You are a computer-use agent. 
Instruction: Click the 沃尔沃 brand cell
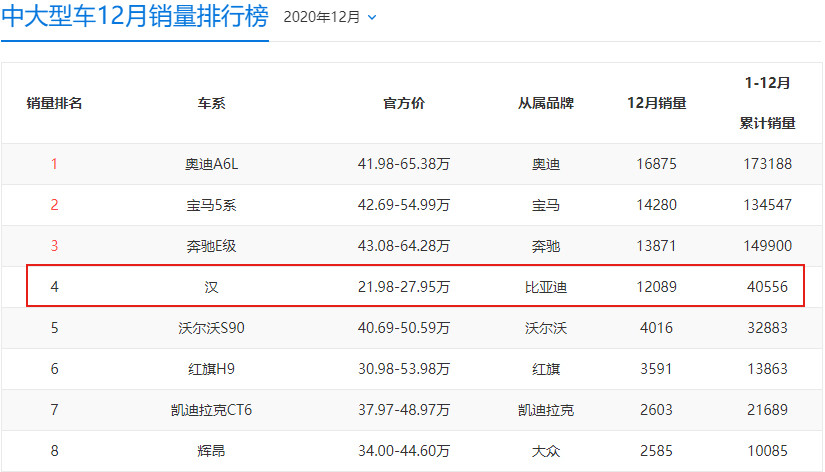(546, 328)
